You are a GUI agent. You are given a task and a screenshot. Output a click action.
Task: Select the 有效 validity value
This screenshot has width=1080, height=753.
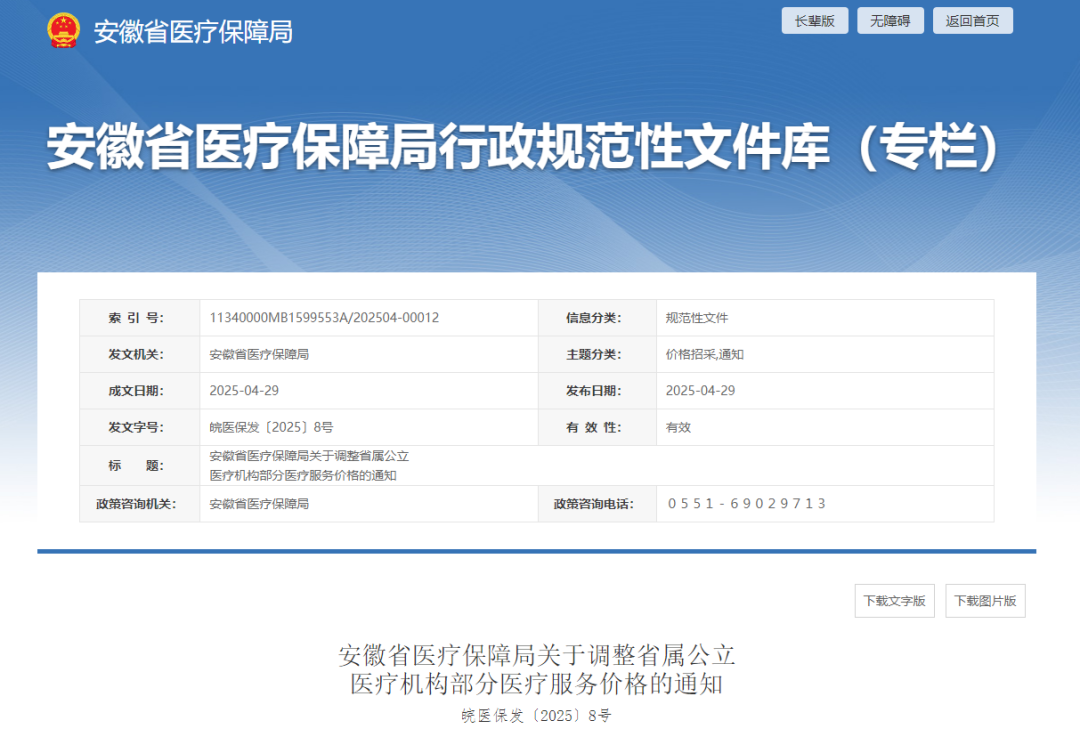coord(678,427)
